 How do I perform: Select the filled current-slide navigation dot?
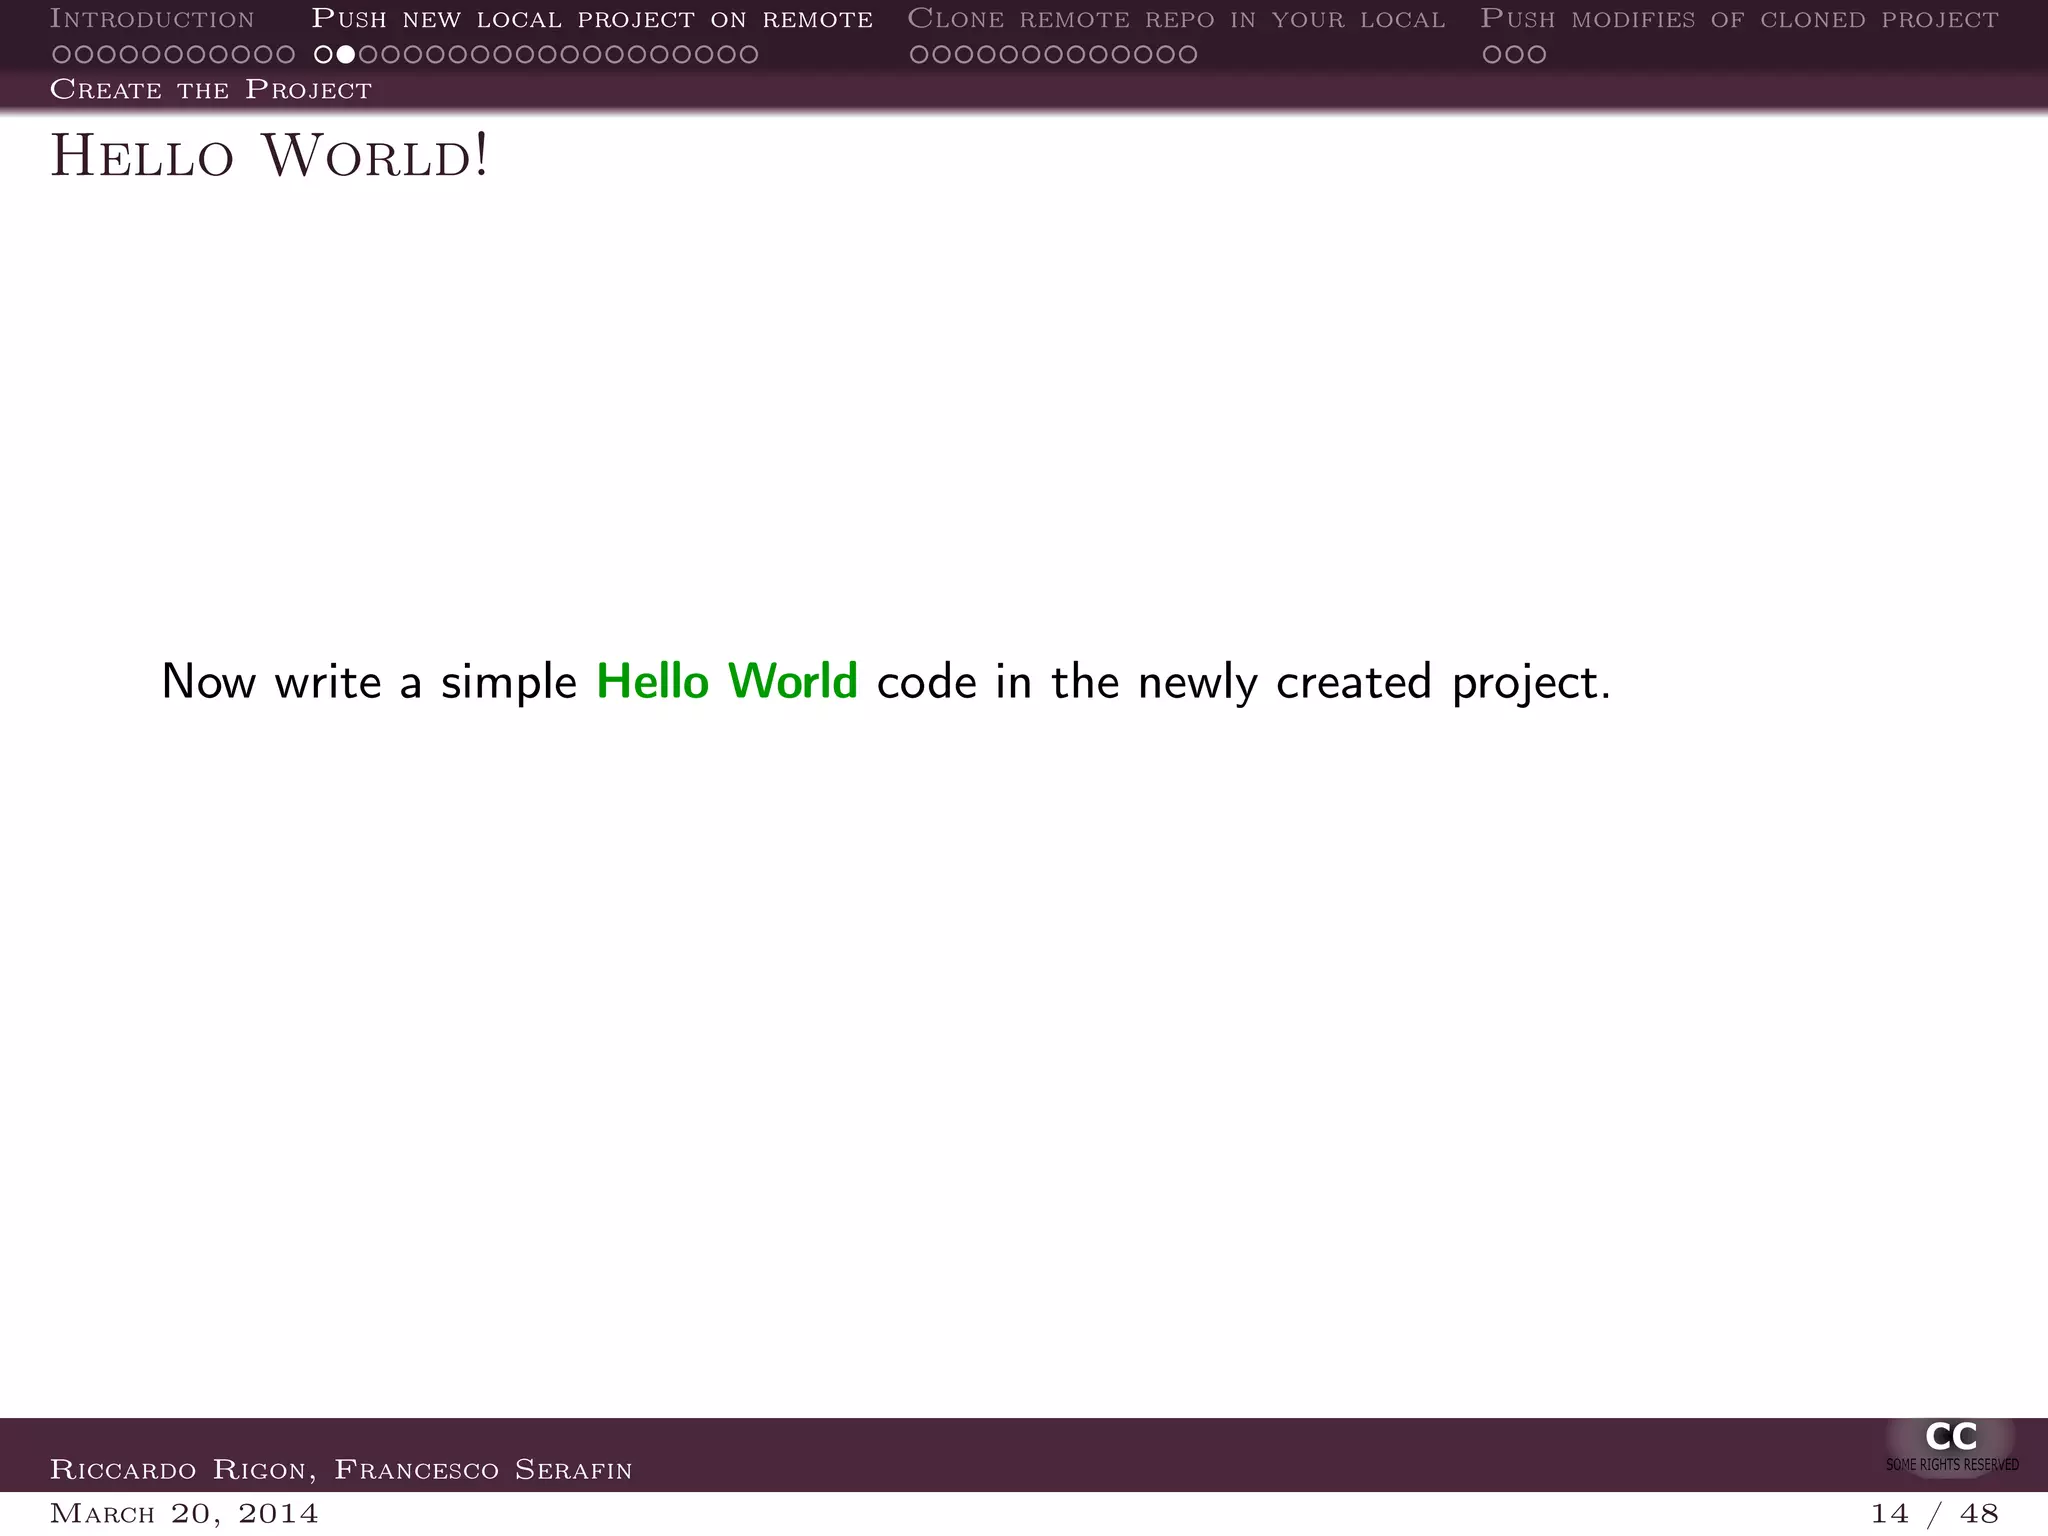tap(345, 55)
